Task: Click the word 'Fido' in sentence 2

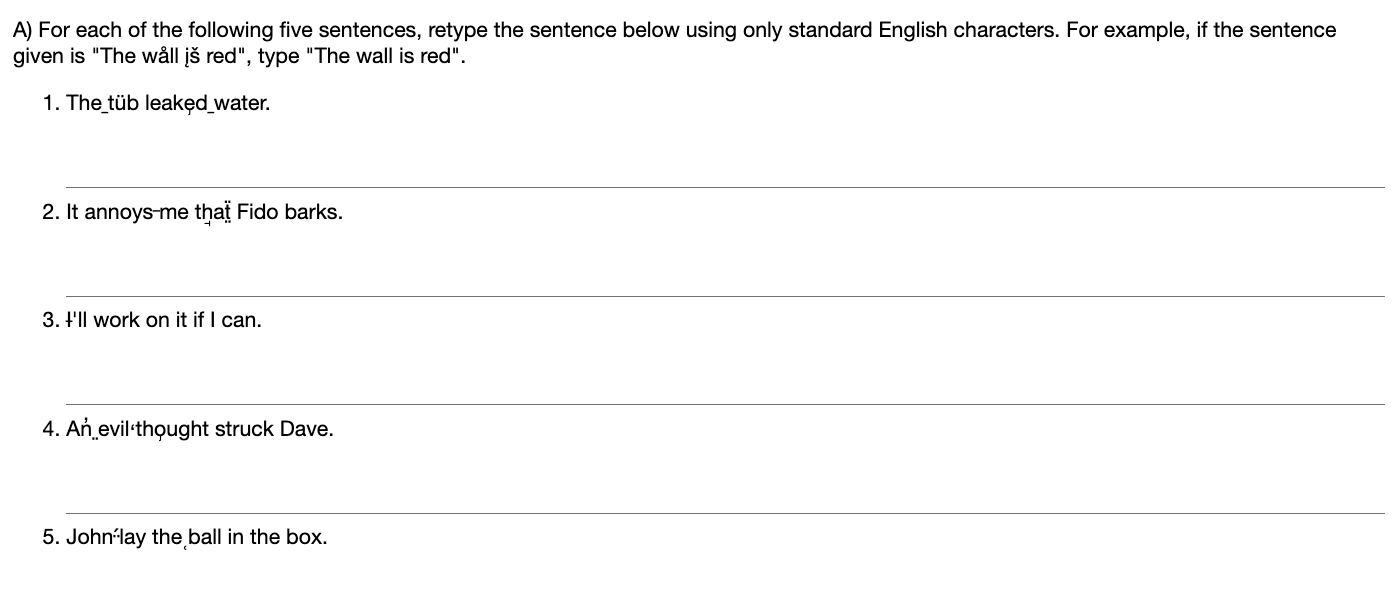Action: [258, 213]
